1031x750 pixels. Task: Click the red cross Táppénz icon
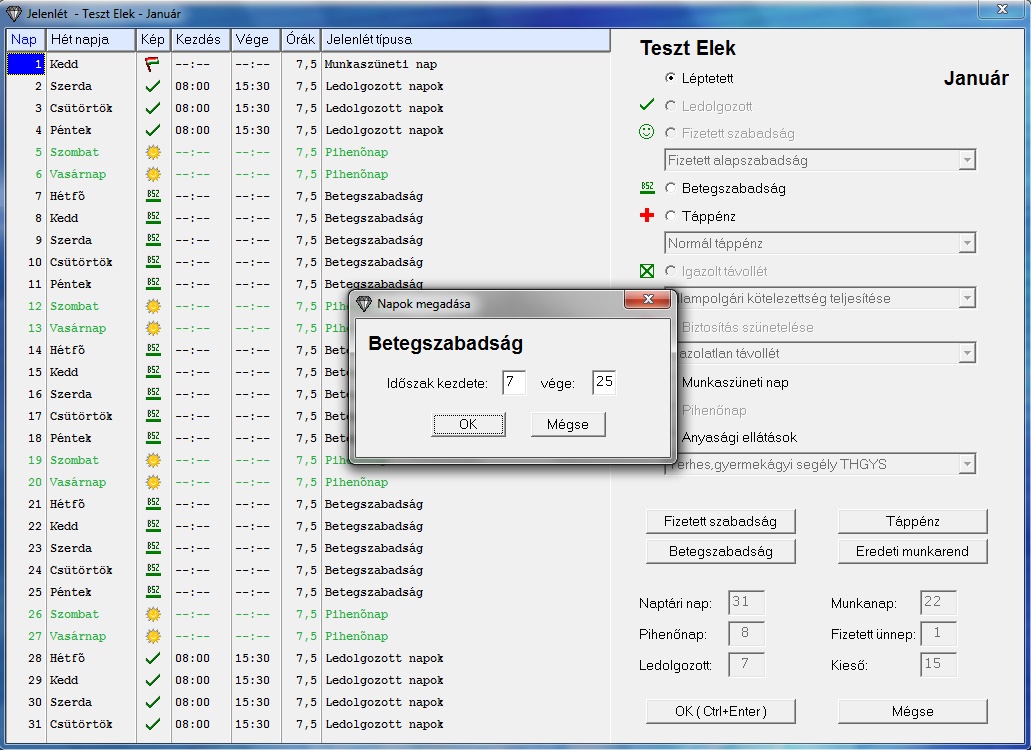click(x=647, y=216)
